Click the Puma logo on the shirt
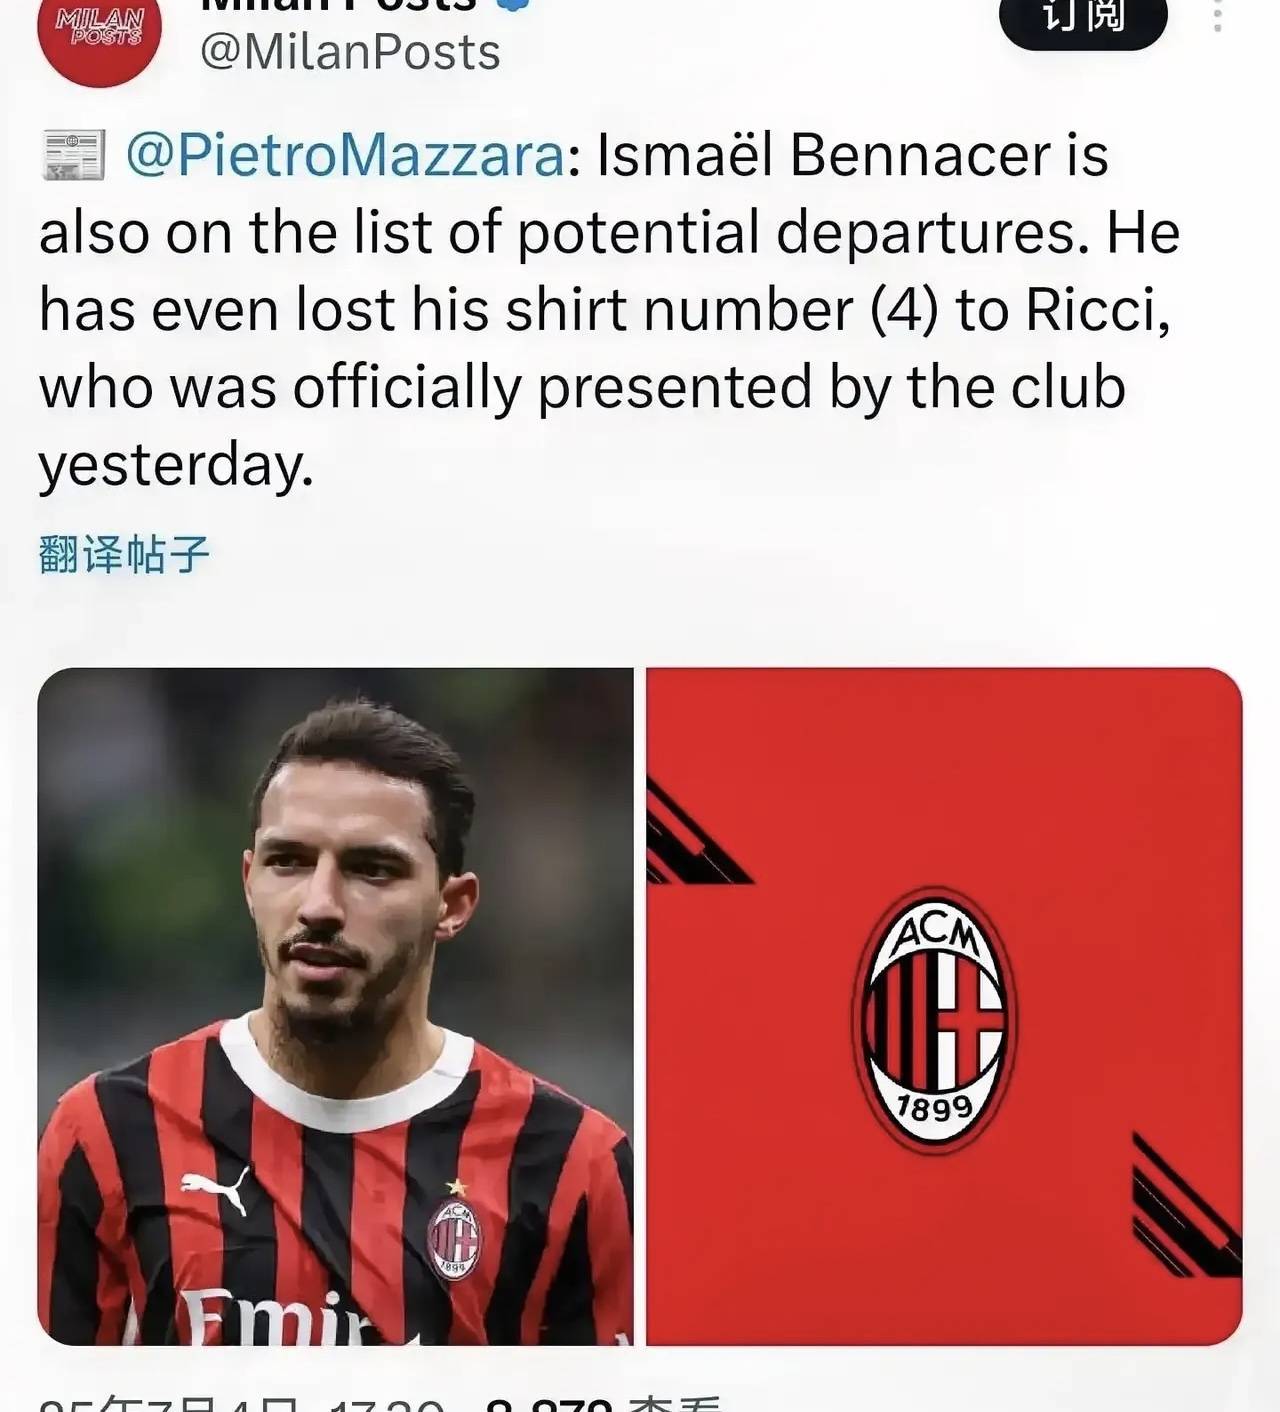 (x=214, y=1190)
